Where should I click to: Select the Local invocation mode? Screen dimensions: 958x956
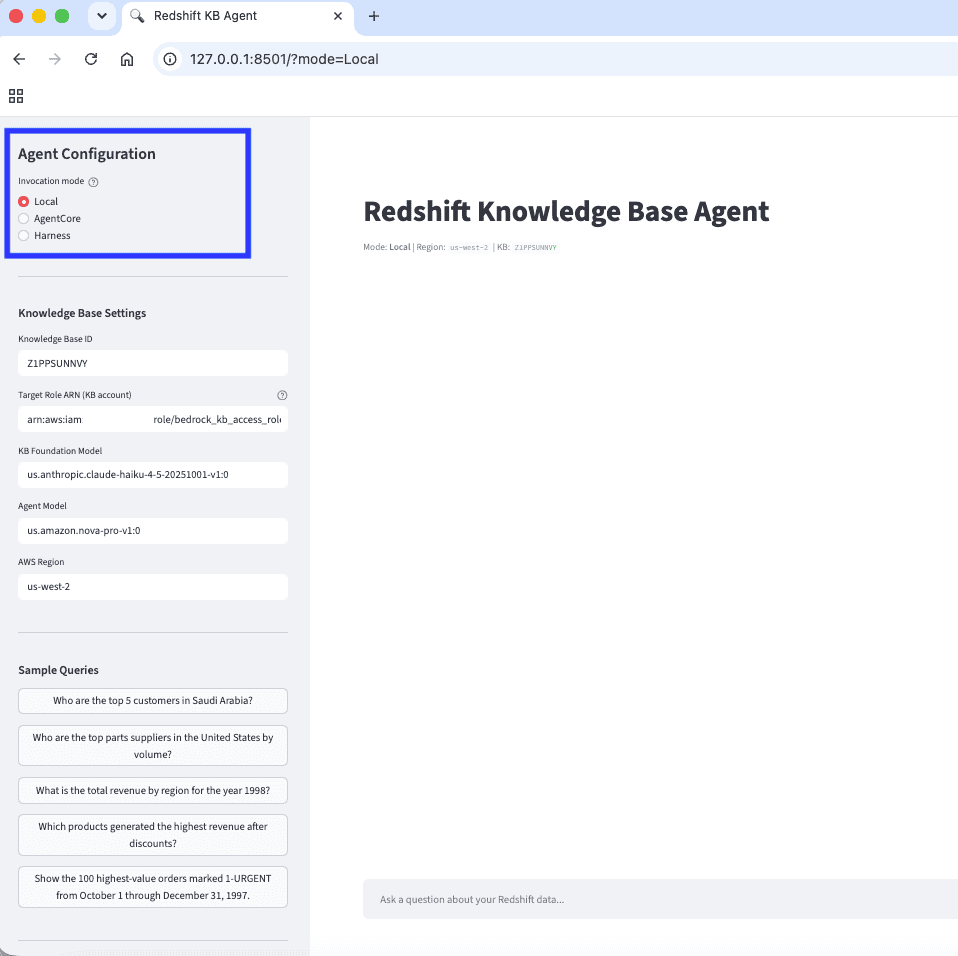point(38,202)
